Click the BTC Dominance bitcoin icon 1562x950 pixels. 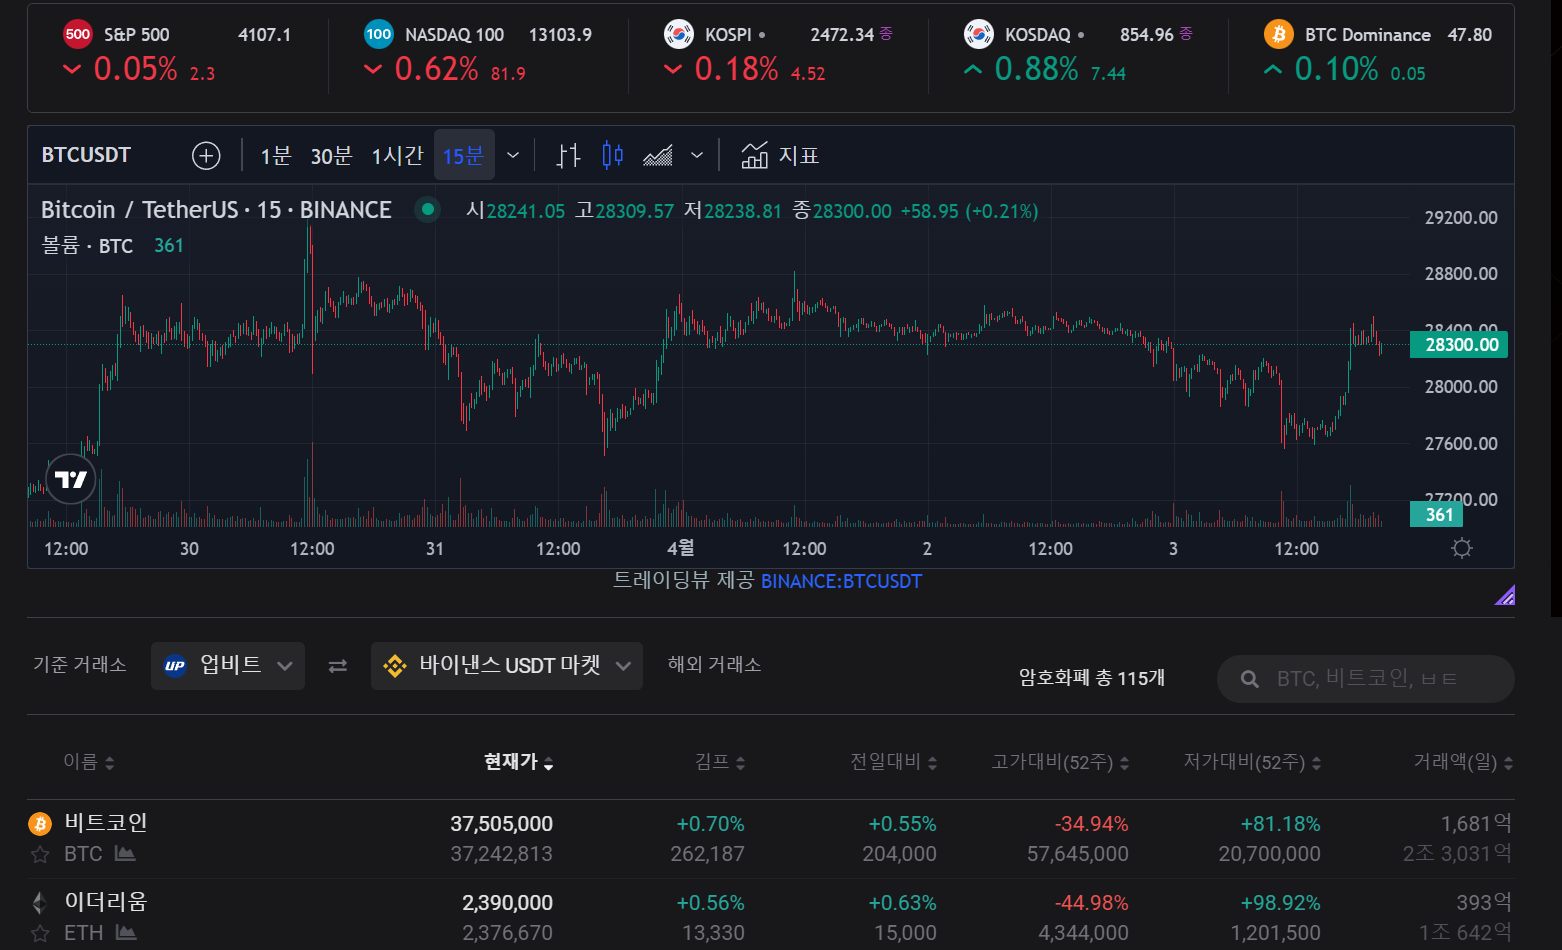tap(1279, 34)
